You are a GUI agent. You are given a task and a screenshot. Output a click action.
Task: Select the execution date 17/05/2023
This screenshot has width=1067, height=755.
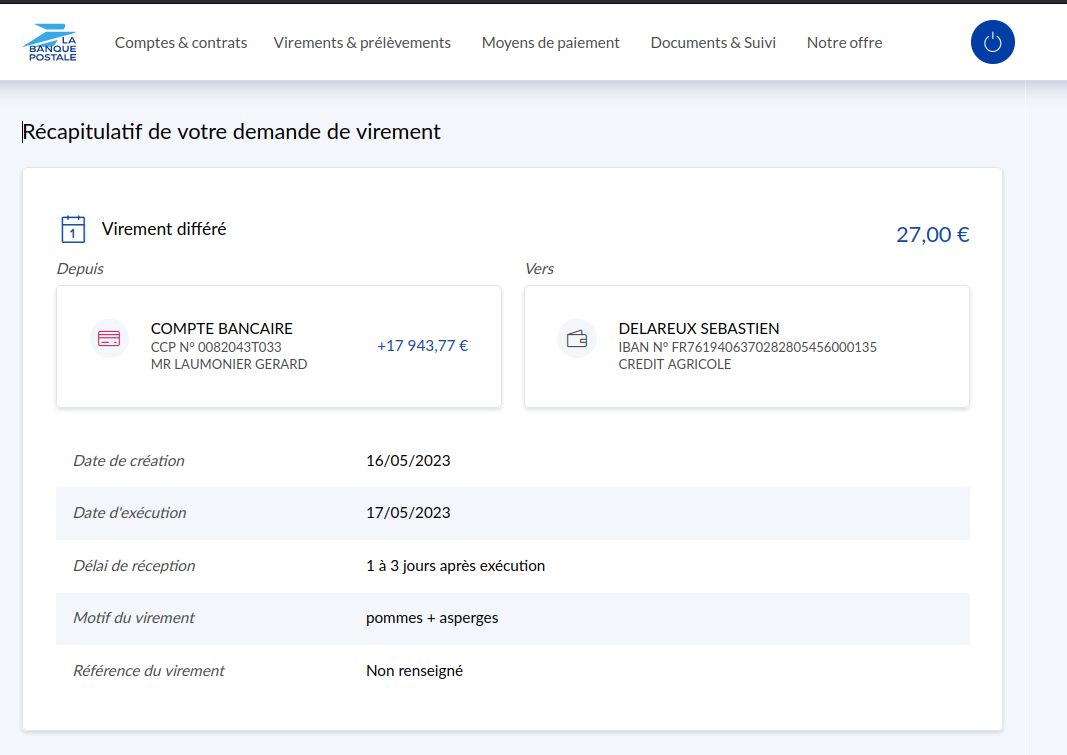click(408, 513)
